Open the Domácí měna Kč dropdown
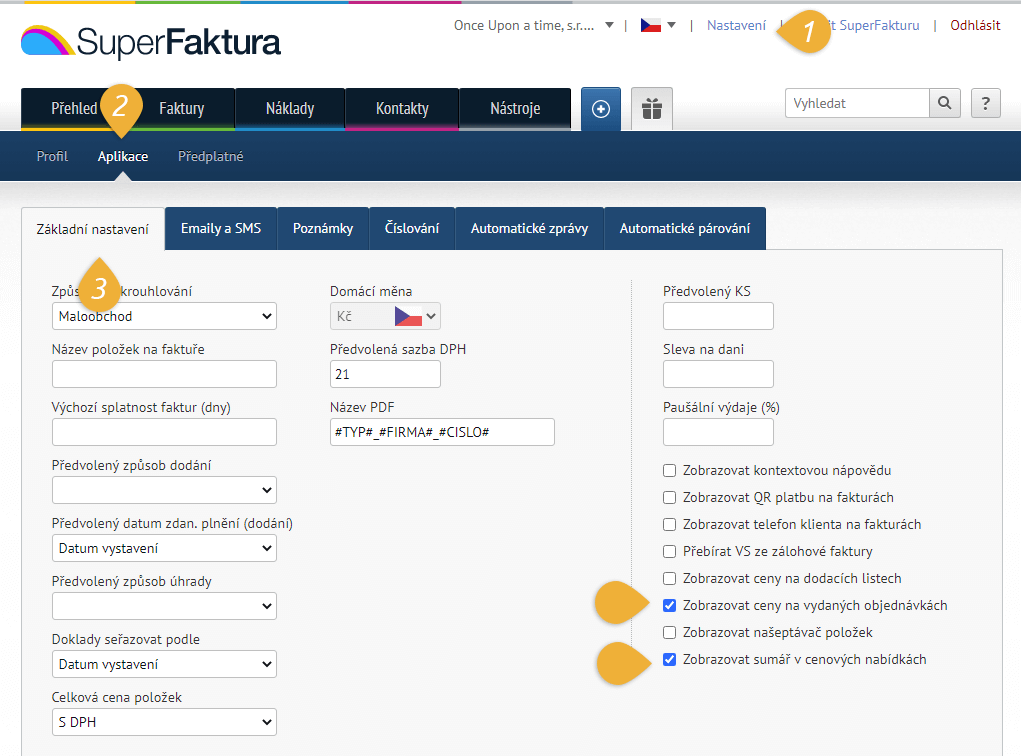The width and height of the screenshot is (1021, 756). pyautogui.click(x=385, y=316)
